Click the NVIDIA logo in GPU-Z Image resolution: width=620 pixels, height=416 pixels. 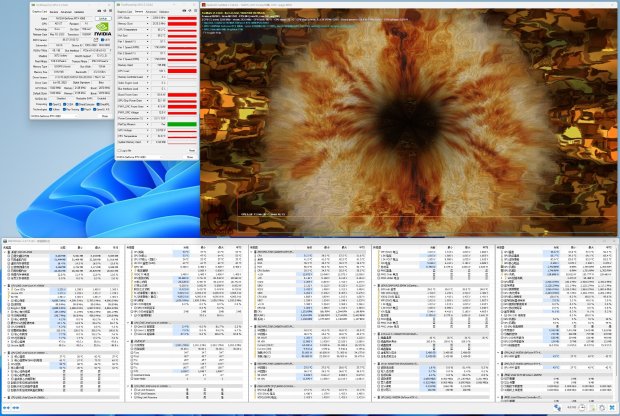103,29
